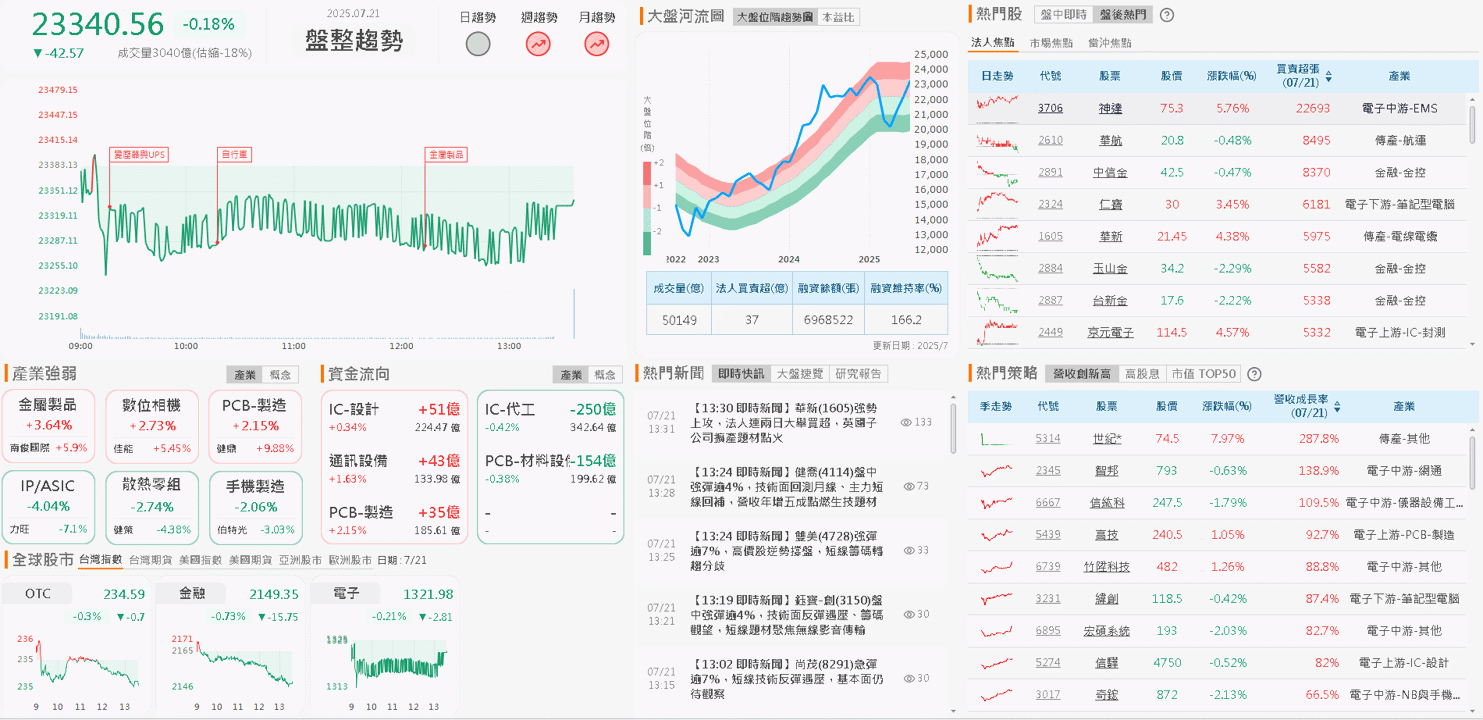This screenshot has height=720, width=1483.
Task: Switch global markets to 台灣期貨
Action: tap(152, 560)
